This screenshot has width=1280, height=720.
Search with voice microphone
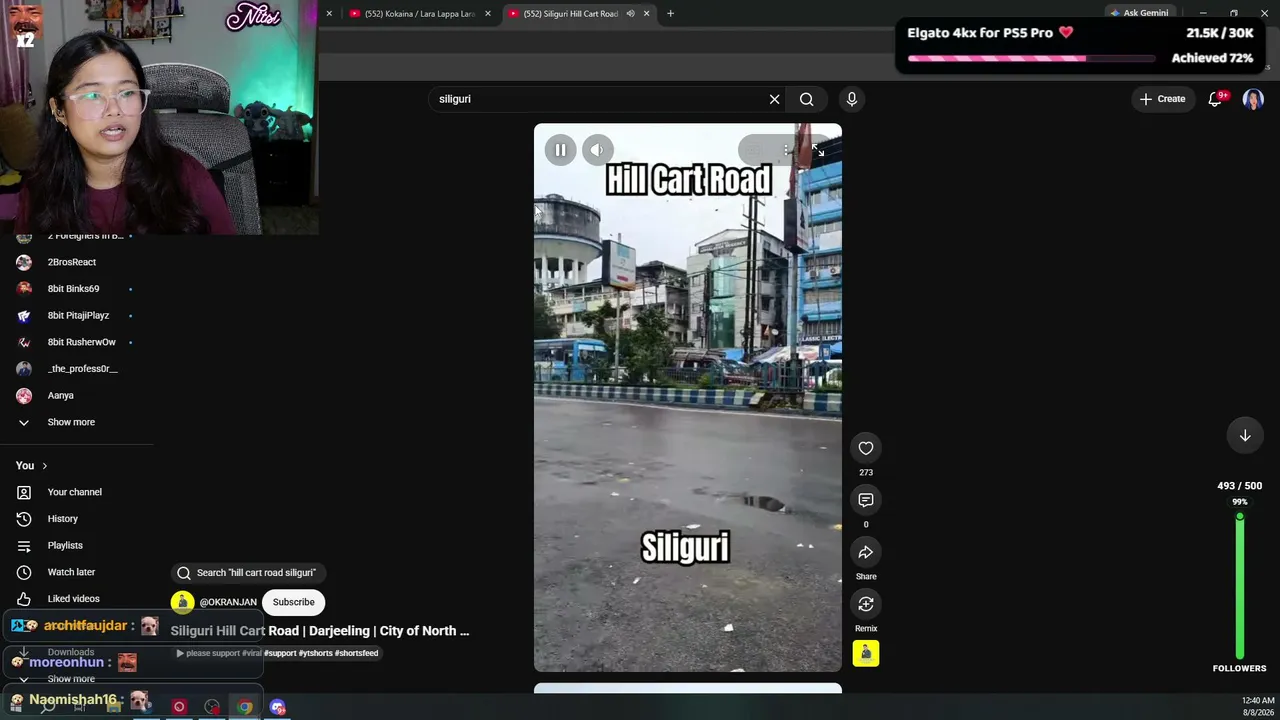point(852,99)
